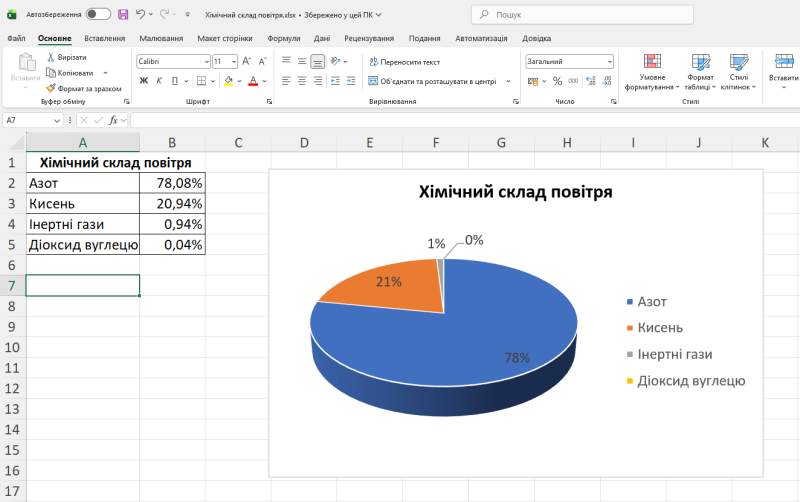Click the increase font size icon
This screenshot has height=502, width=800.
[246, 61]
